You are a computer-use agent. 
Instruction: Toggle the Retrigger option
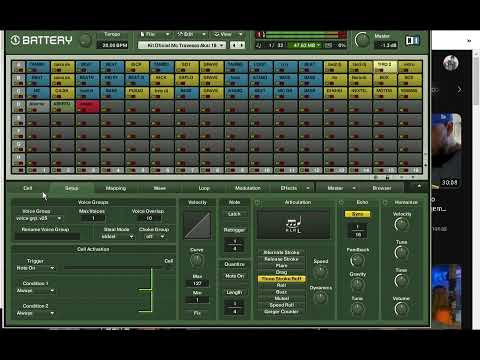tap(234, 230)
